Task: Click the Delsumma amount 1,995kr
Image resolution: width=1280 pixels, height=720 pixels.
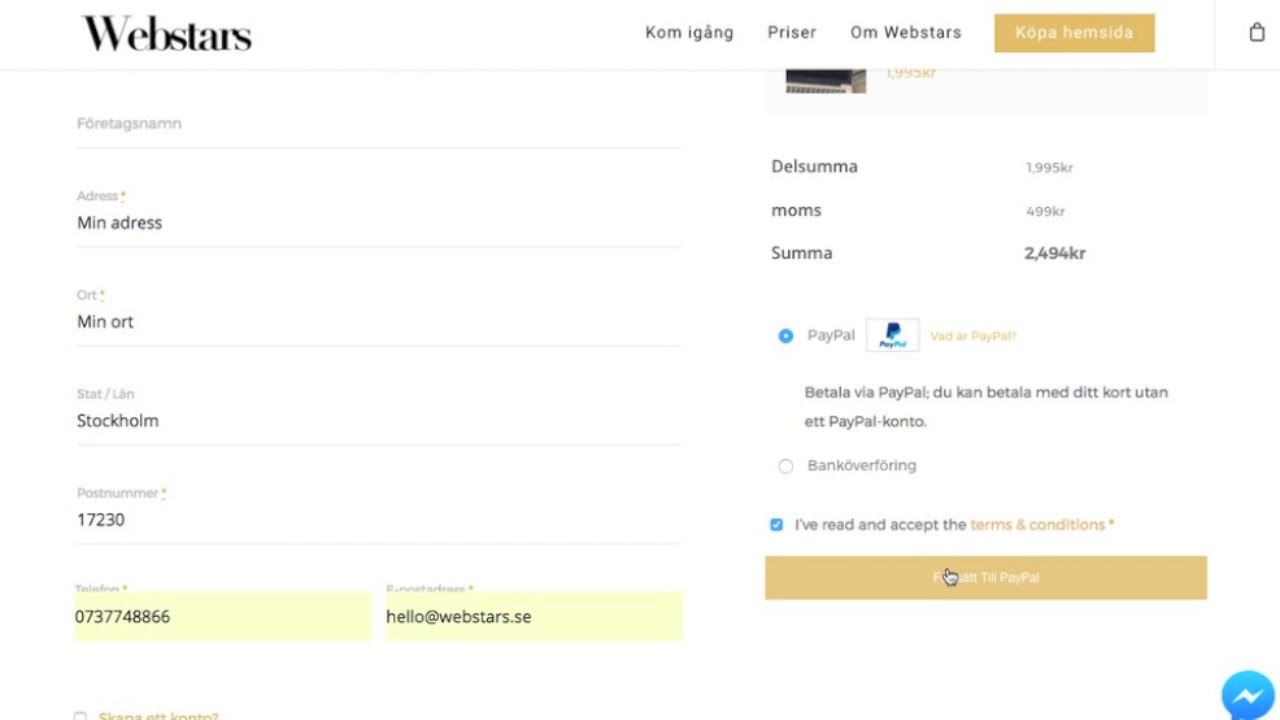Action: (1049, 167)
